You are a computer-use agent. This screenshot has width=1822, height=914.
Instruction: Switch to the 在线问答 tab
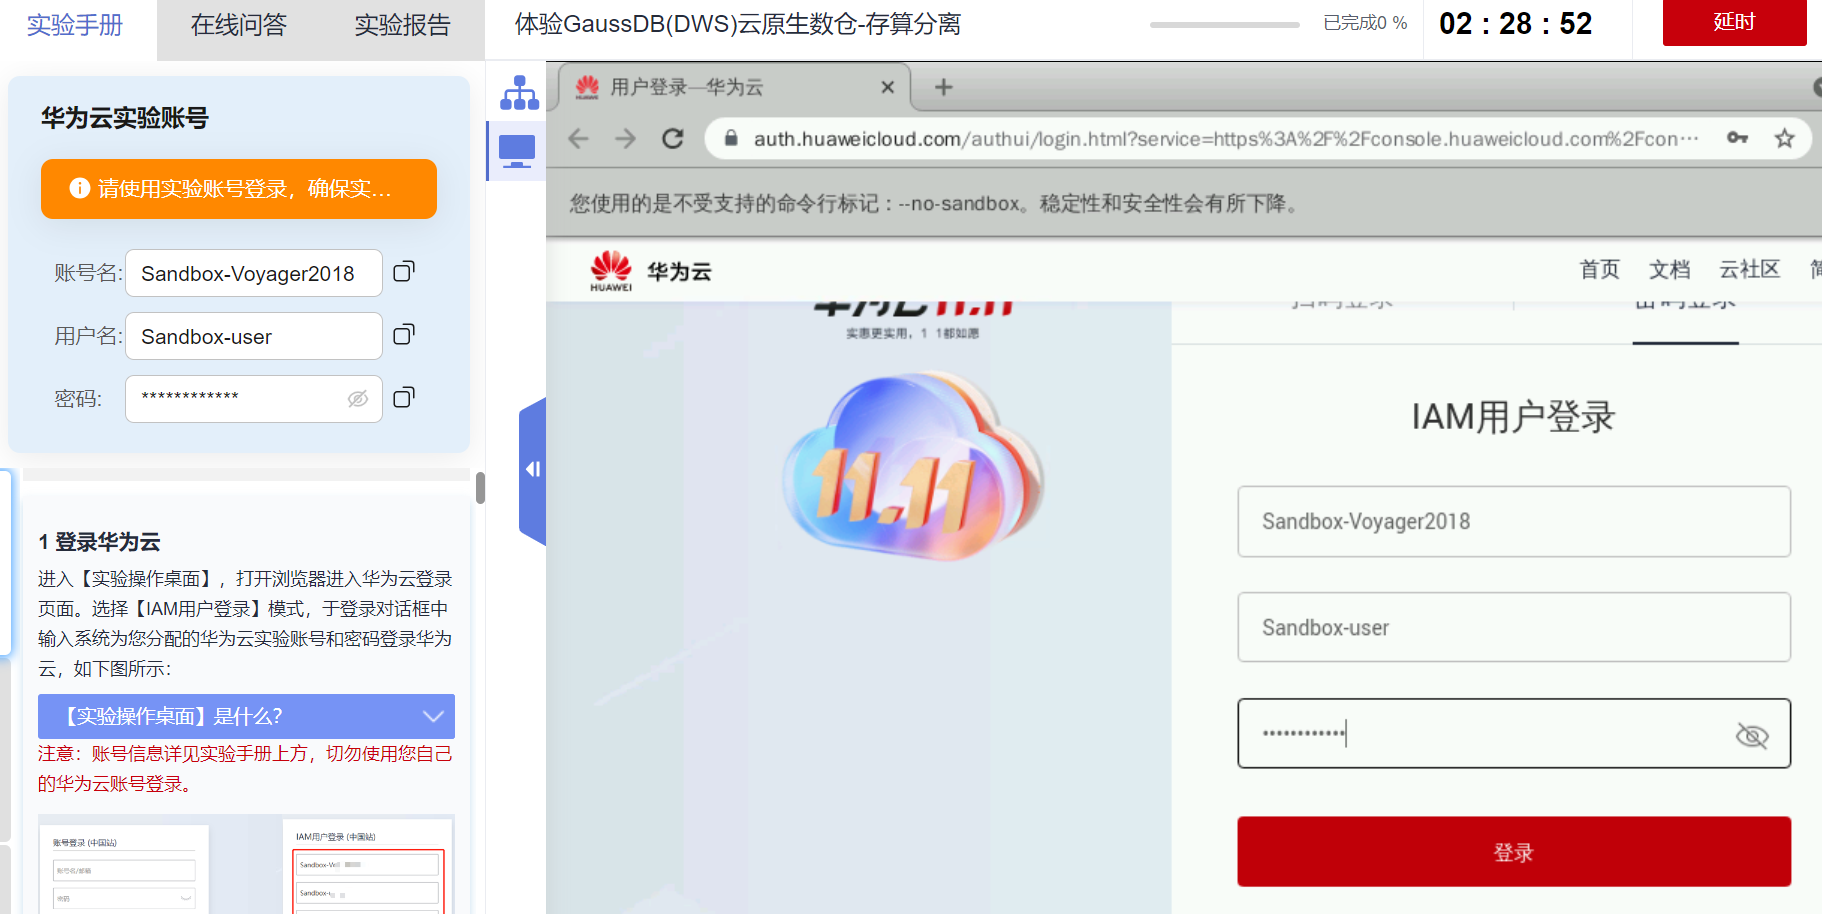point(239,25)
